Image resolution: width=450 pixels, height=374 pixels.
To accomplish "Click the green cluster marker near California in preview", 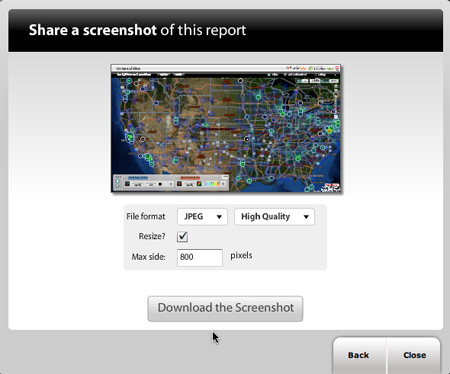I will pos(129,137).
